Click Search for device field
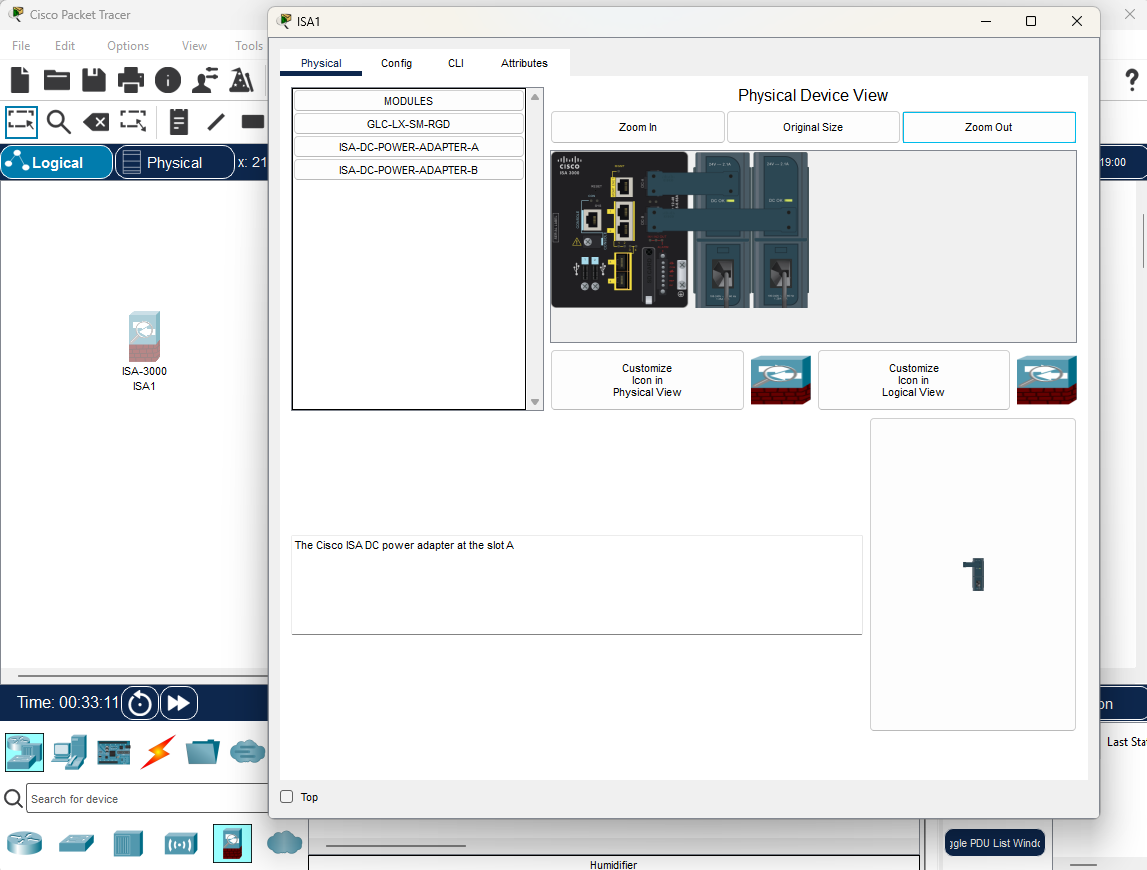 (x=147, y=798)
